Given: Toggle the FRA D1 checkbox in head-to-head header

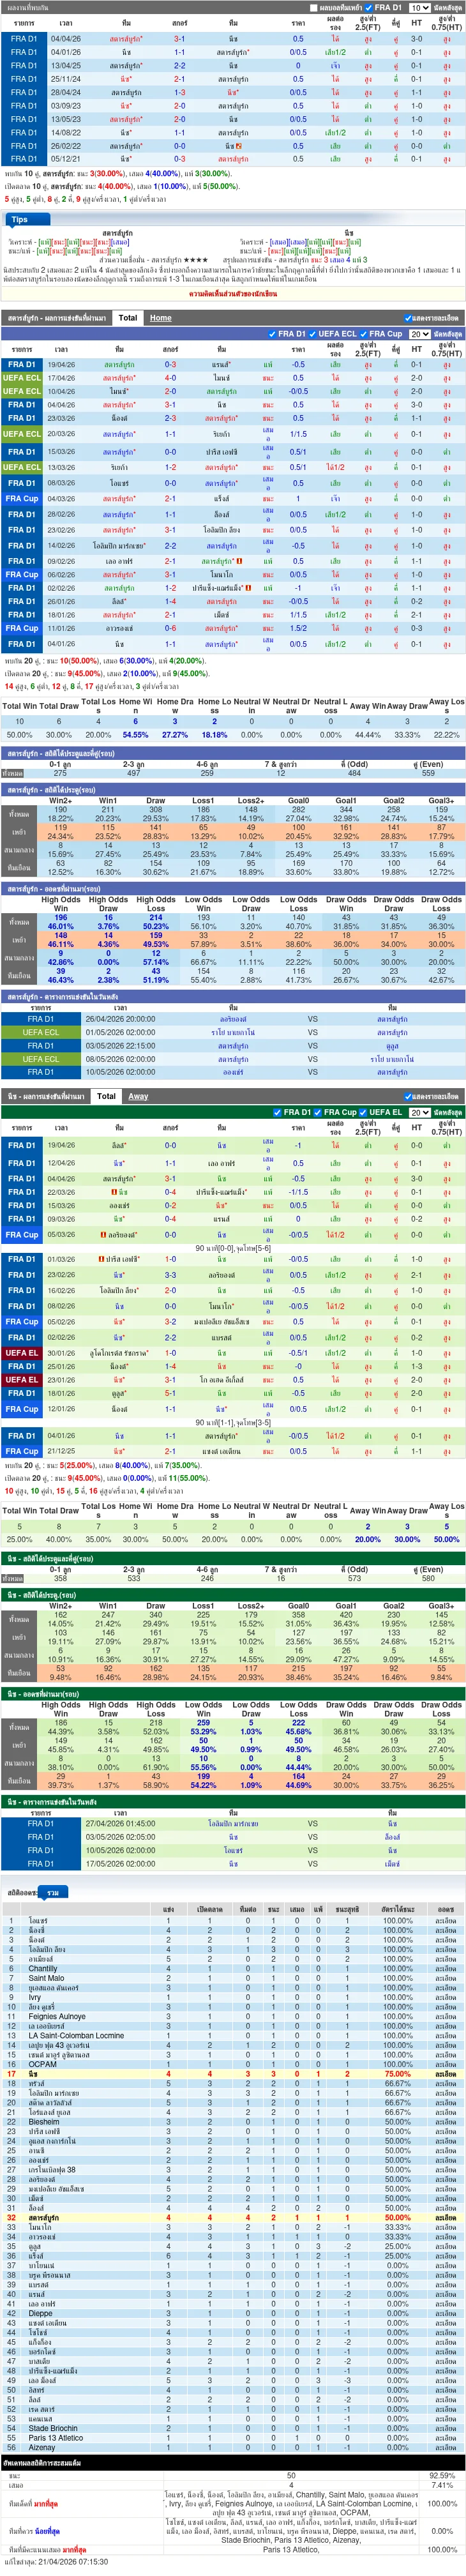Looking at the screenshot, I should [369, 7].
